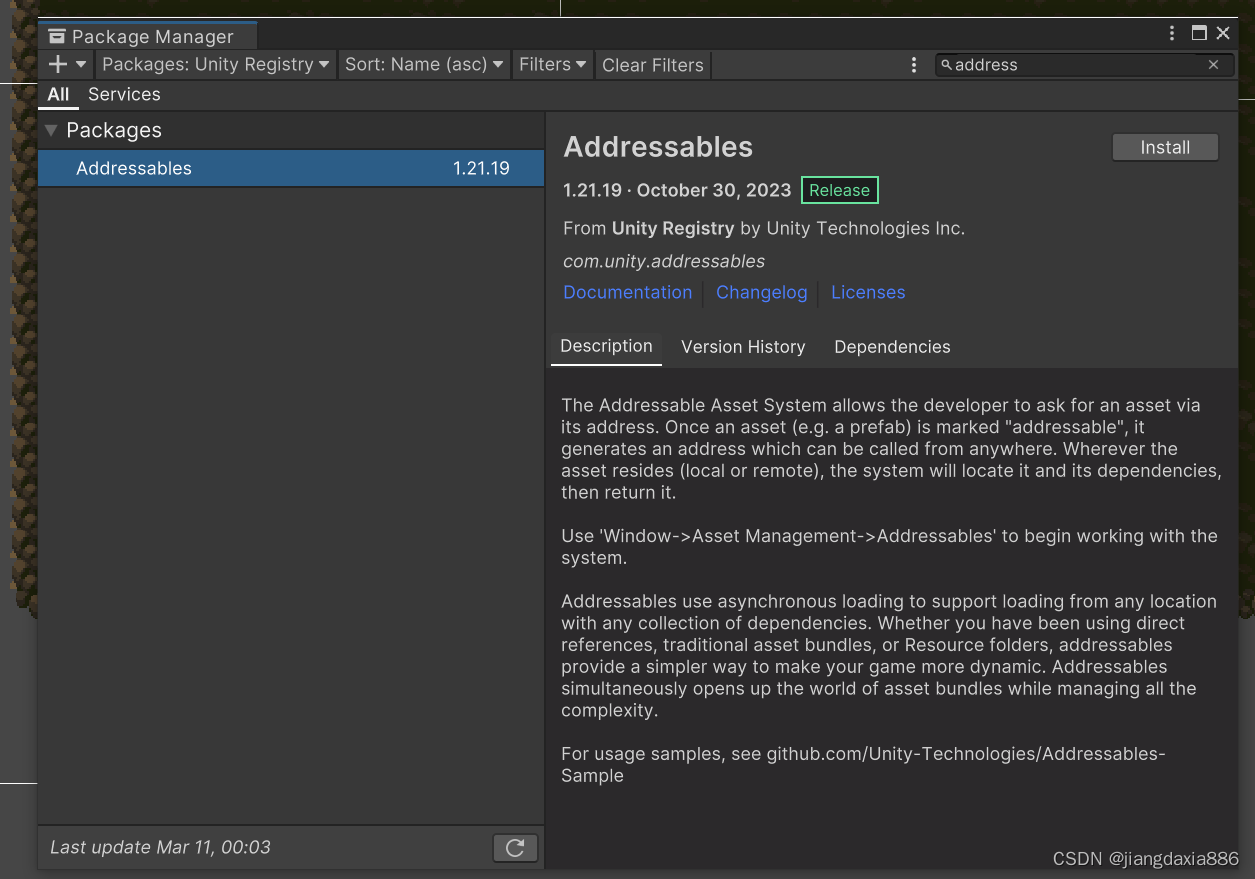Open the Sort: Name (asc) dropdown
Screen dimensions: 1255x879
point(424,64)
